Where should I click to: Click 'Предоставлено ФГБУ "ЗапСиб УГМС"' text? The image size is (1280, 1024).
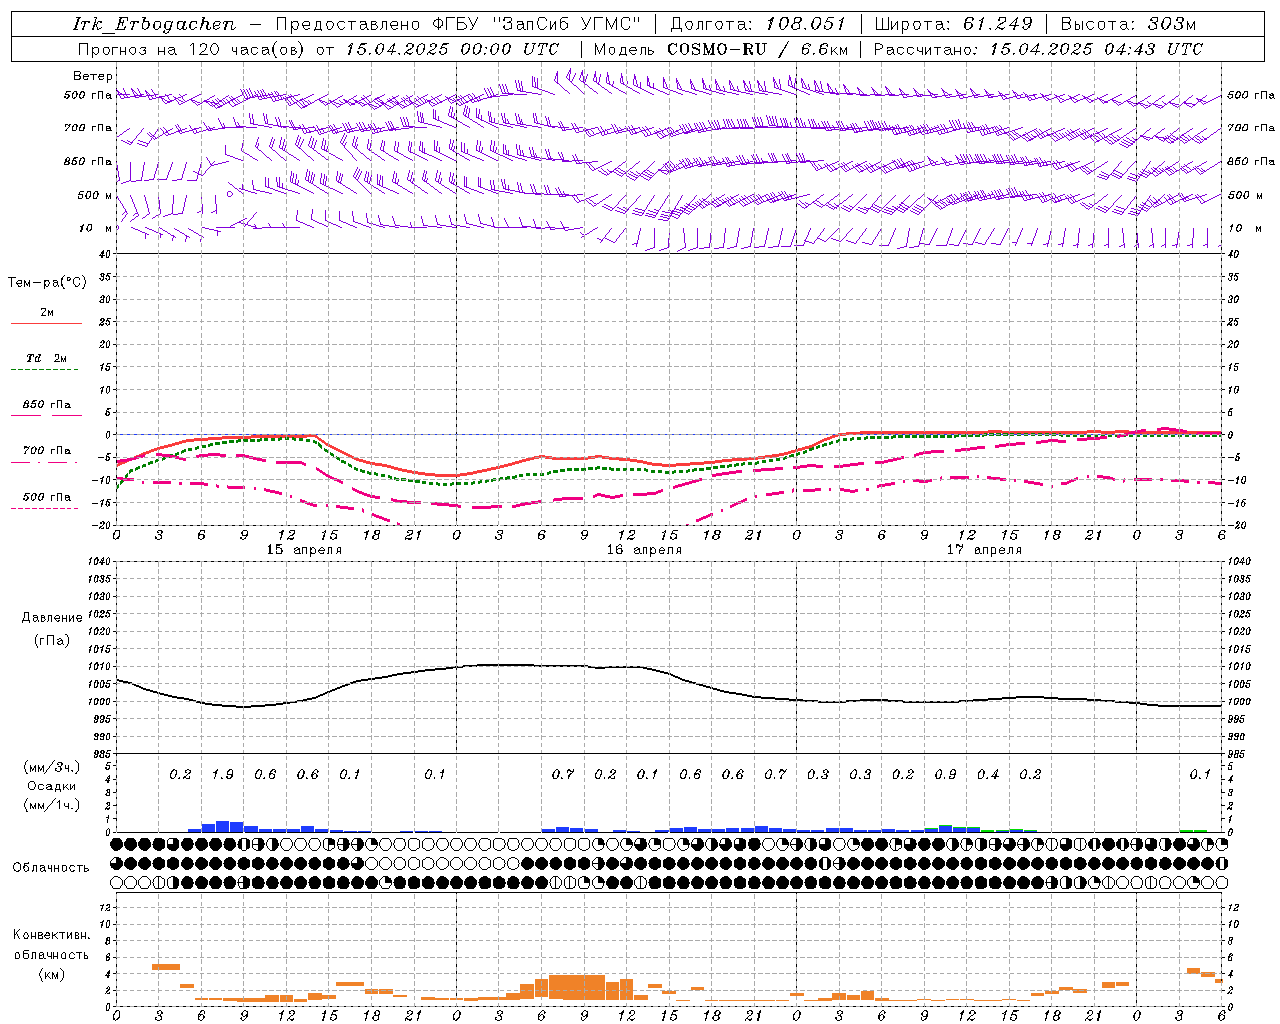[457, 24]
